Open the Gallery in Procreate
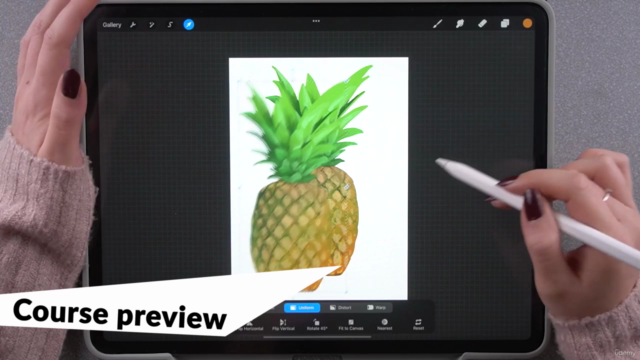Image resolution: width=640 pixels, height=360 pixels. 111,25
